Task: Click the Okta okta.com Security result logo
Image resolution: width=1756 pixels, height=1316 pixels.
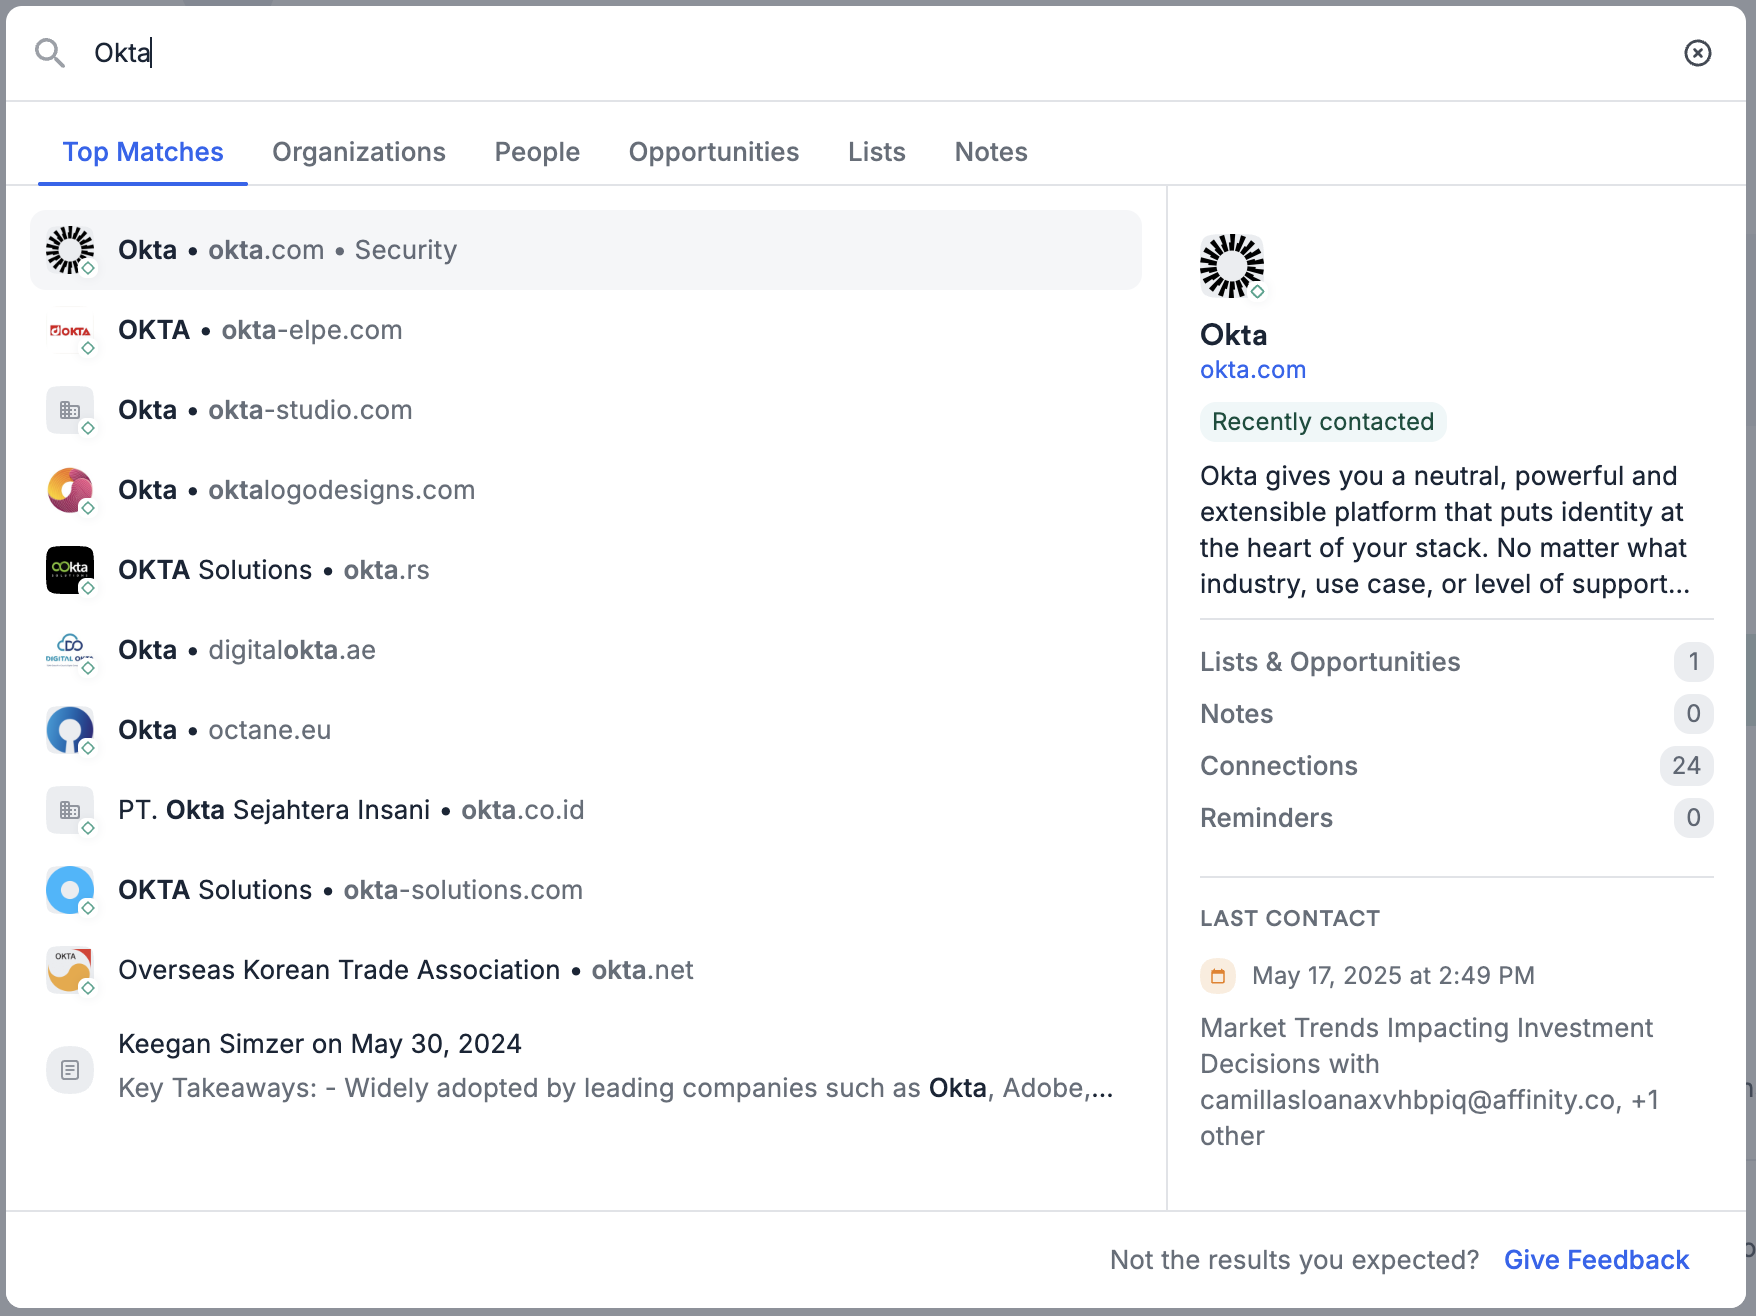Action: click(x=70, y=250)
